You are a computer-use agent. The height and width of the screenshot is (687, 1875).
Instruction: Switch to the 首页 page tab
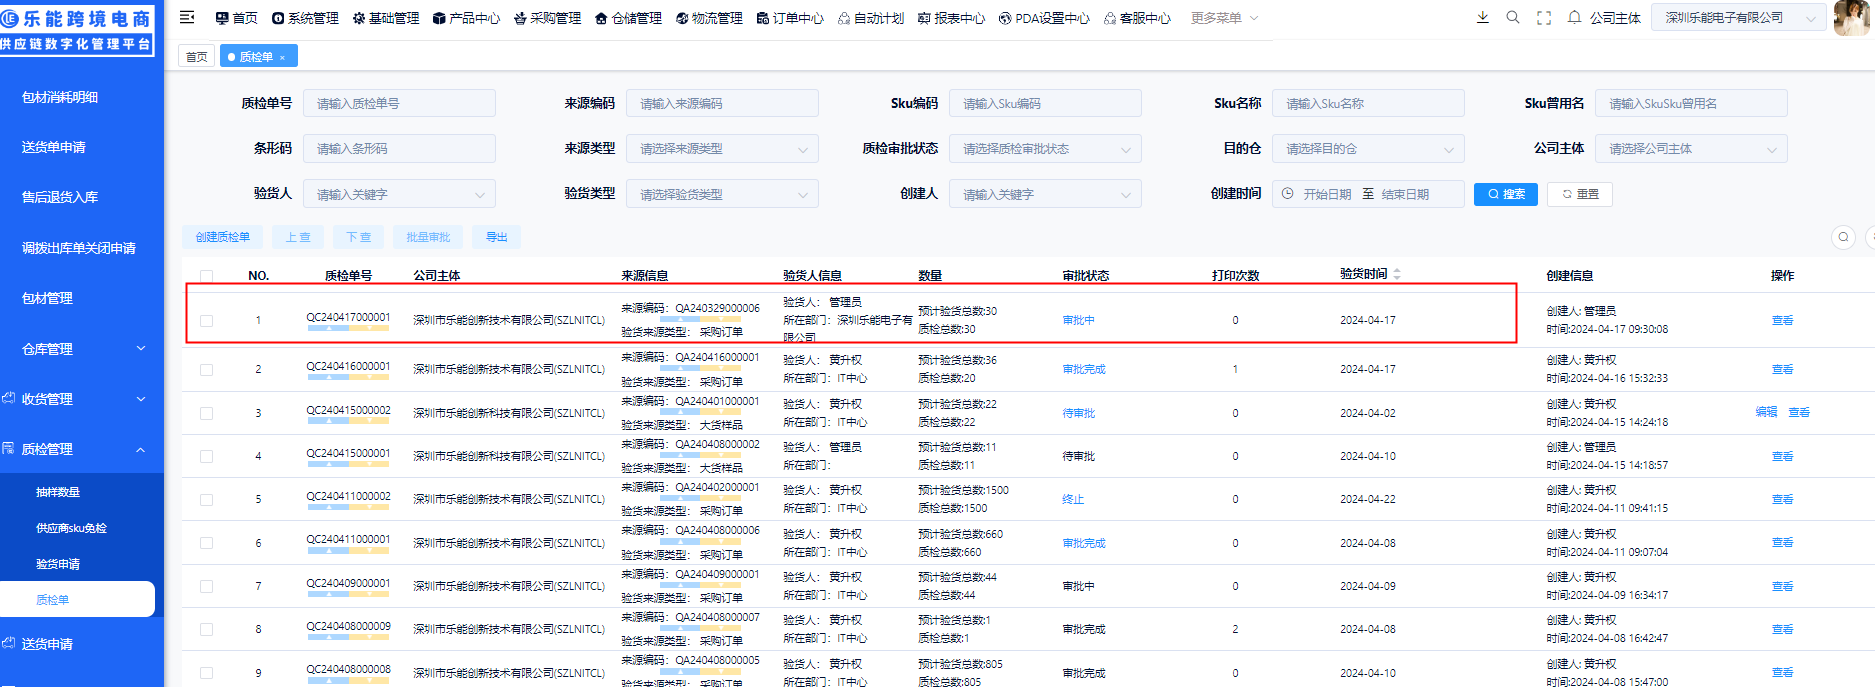(197, 57)
